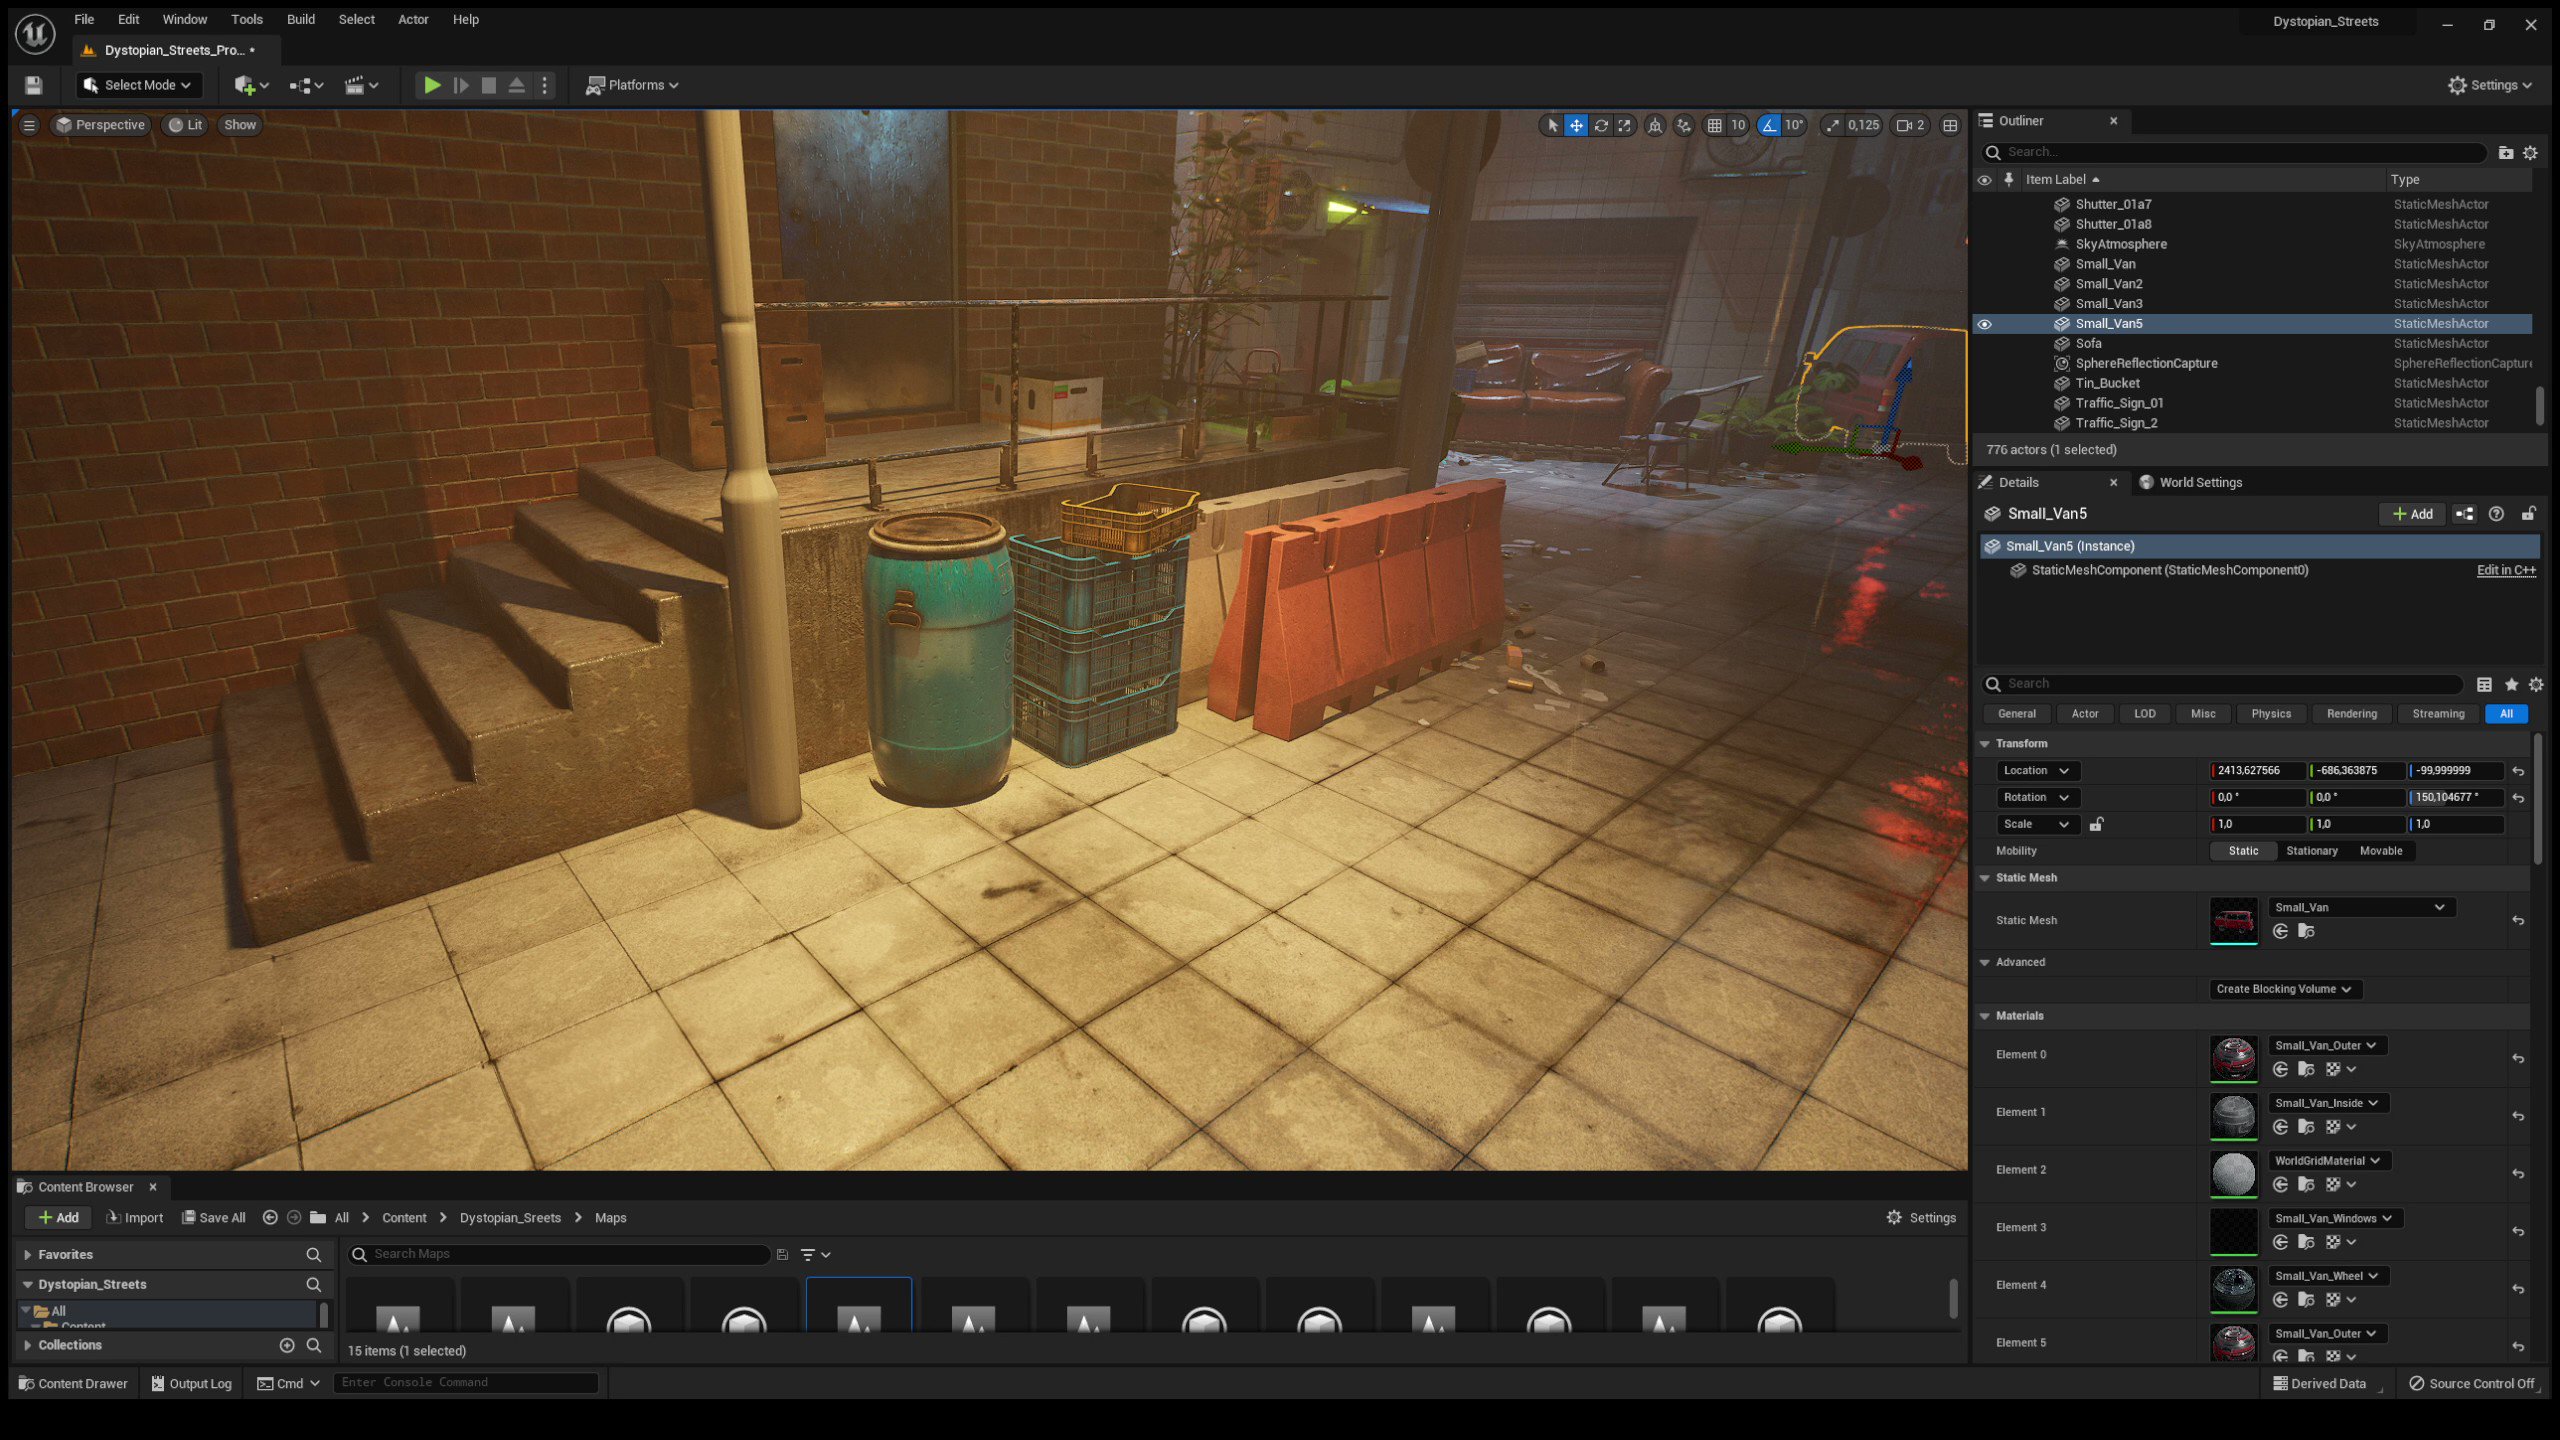Viewport: 2560px width, 1440px height.
Task: Expand the Platforms dropdown
Action: pos(633,85)
